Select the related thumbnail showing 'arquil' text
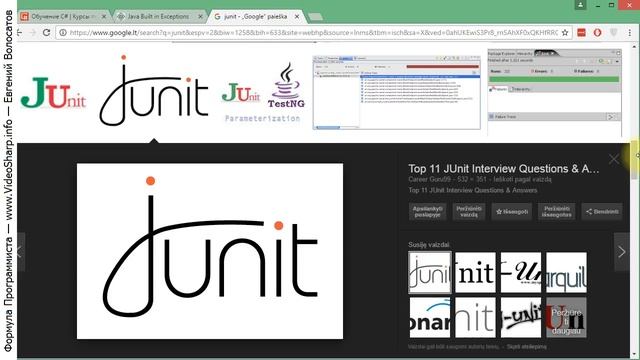Screen dimensions: 640x360 click(566, 272)
